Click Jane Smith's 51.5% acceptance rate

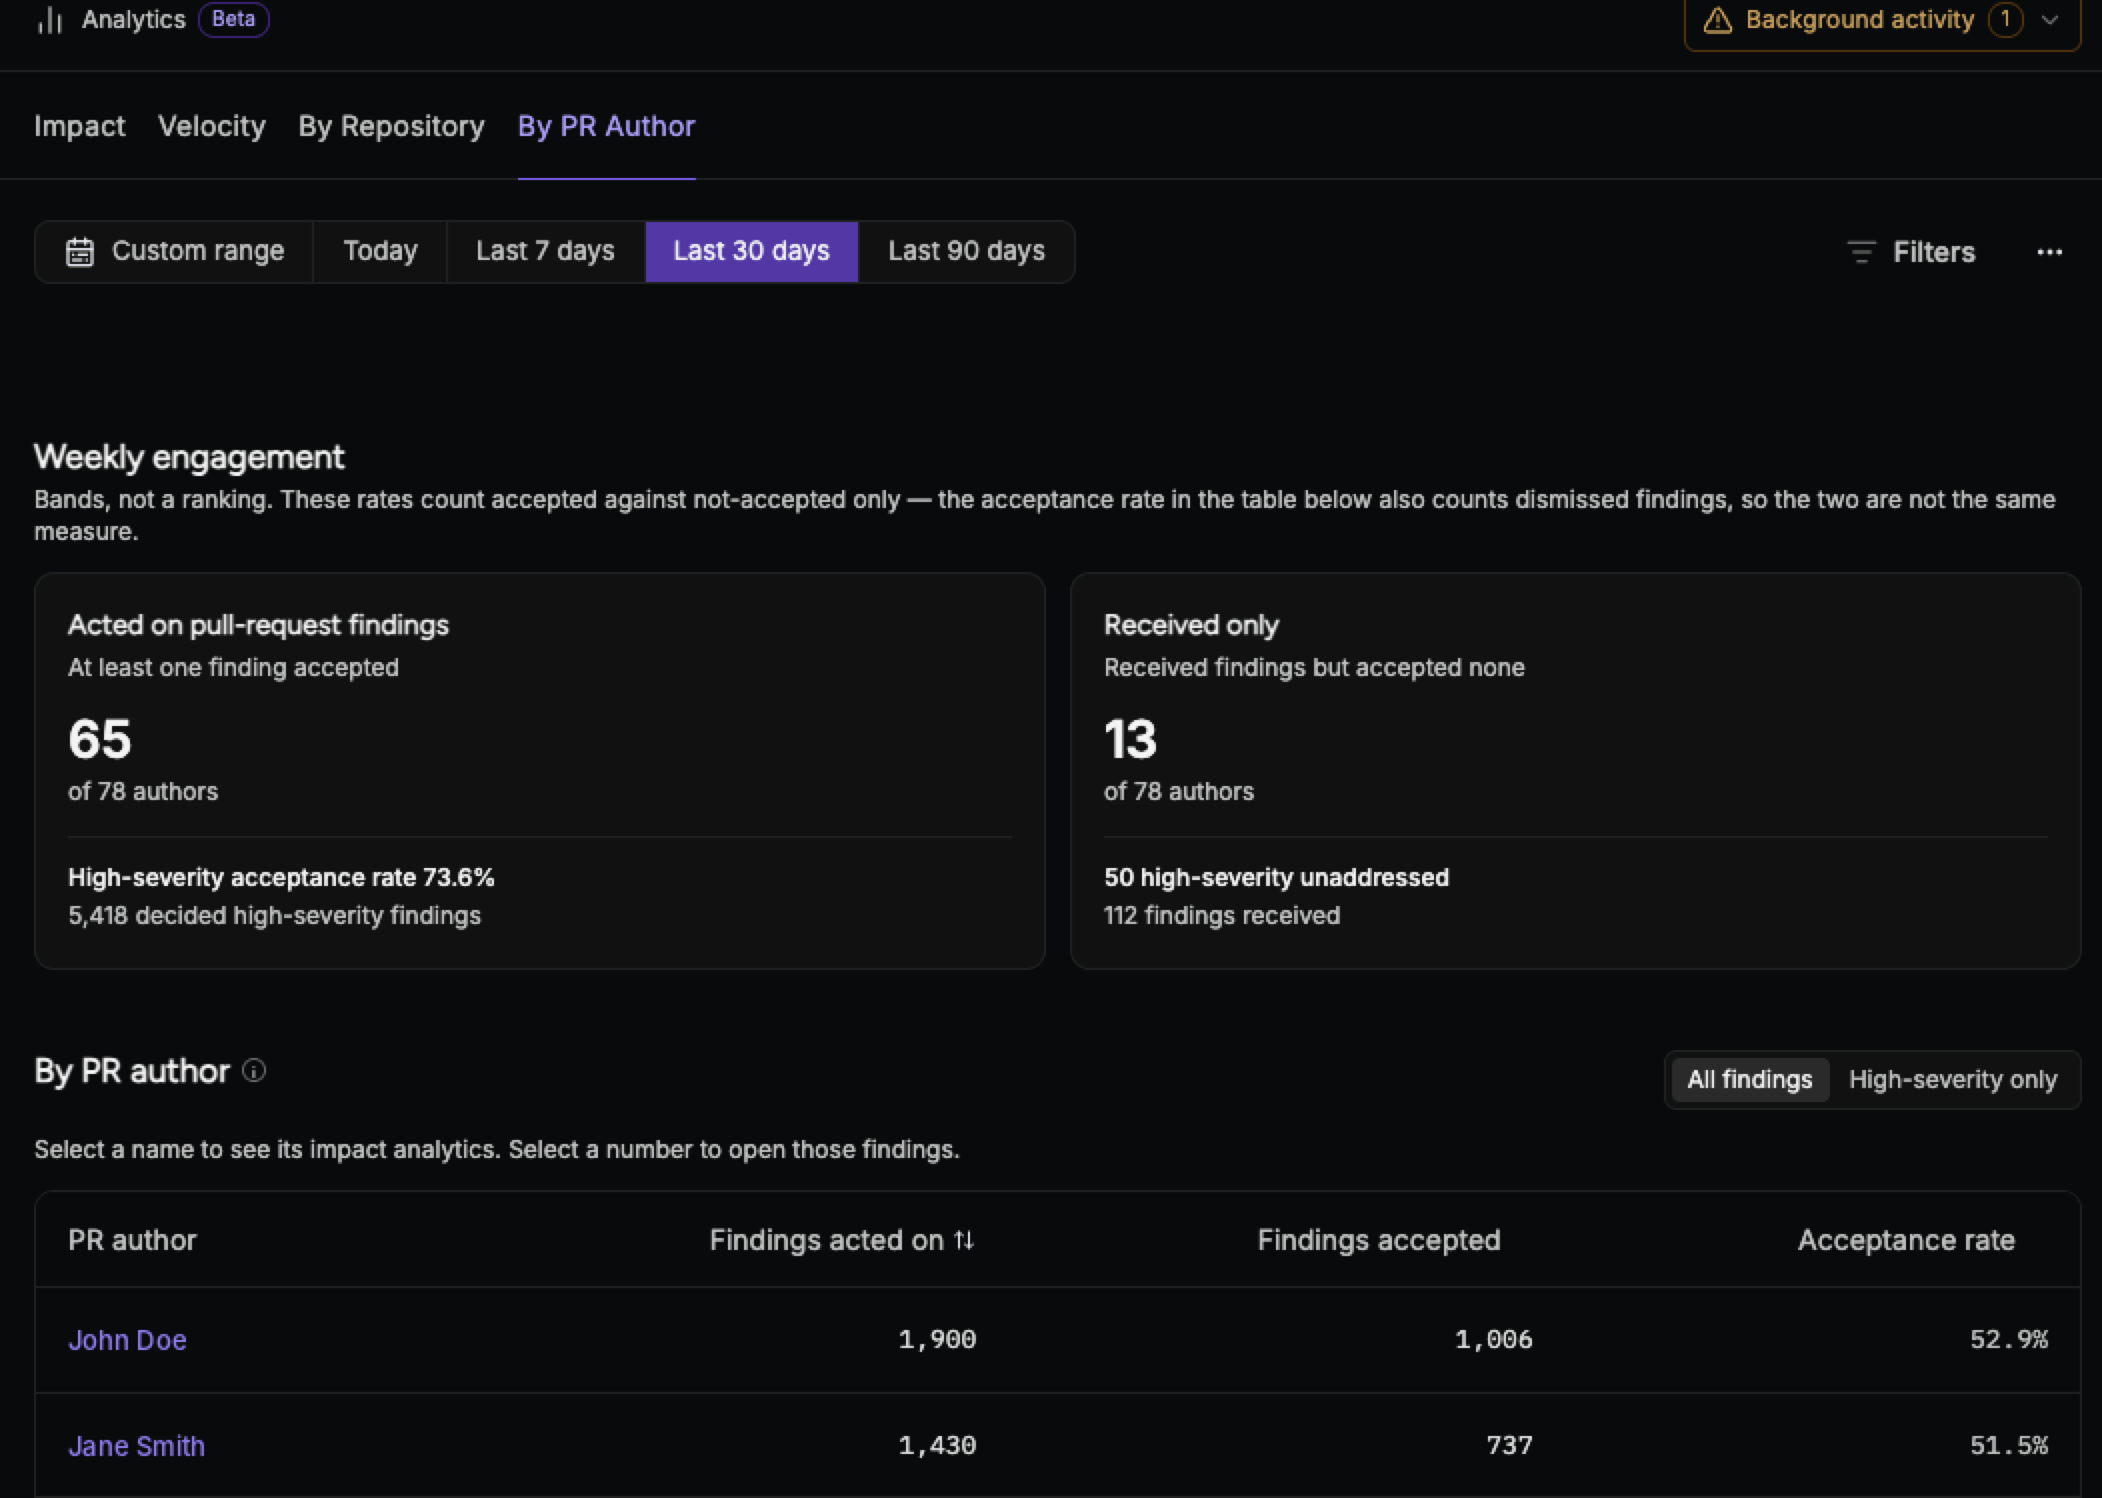tap(2008, 1446)
